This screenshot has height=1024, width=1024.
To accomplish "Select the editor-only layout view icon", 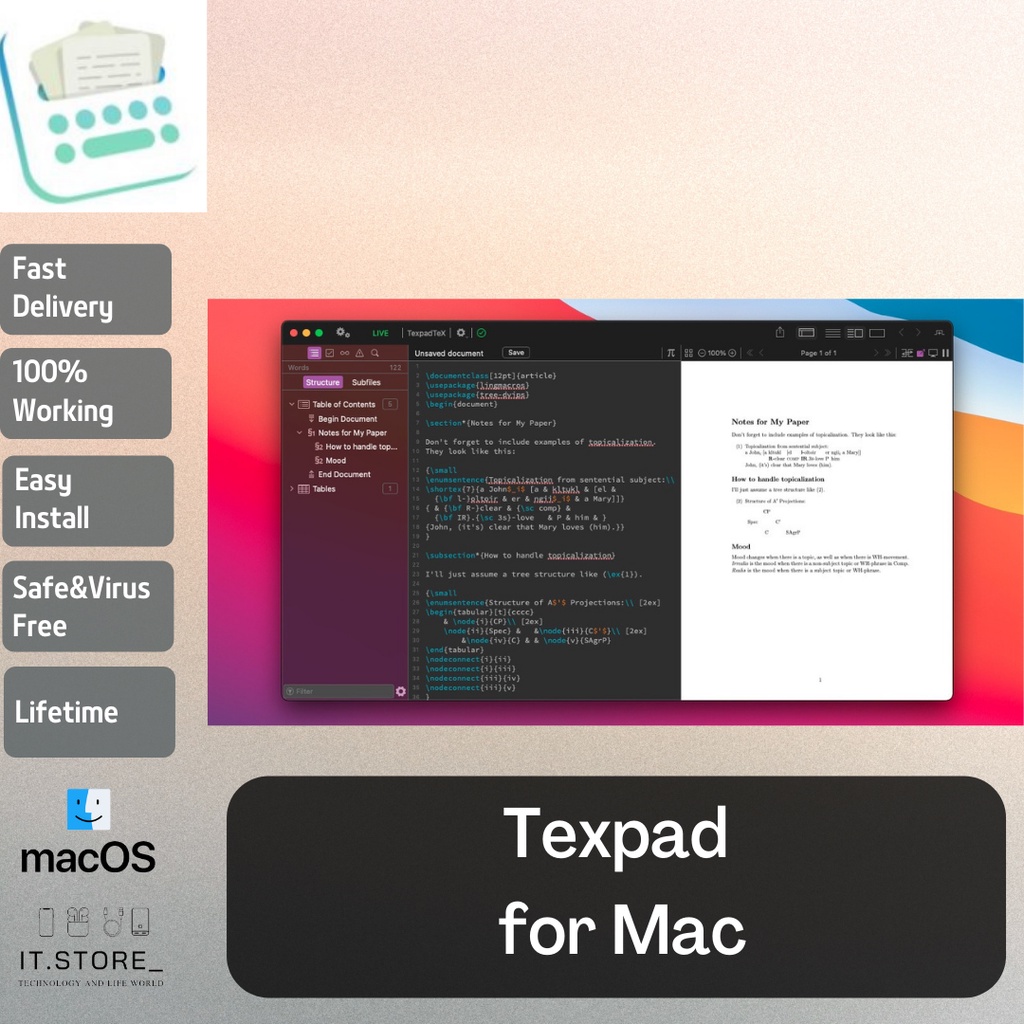I will tap(834, 333).
